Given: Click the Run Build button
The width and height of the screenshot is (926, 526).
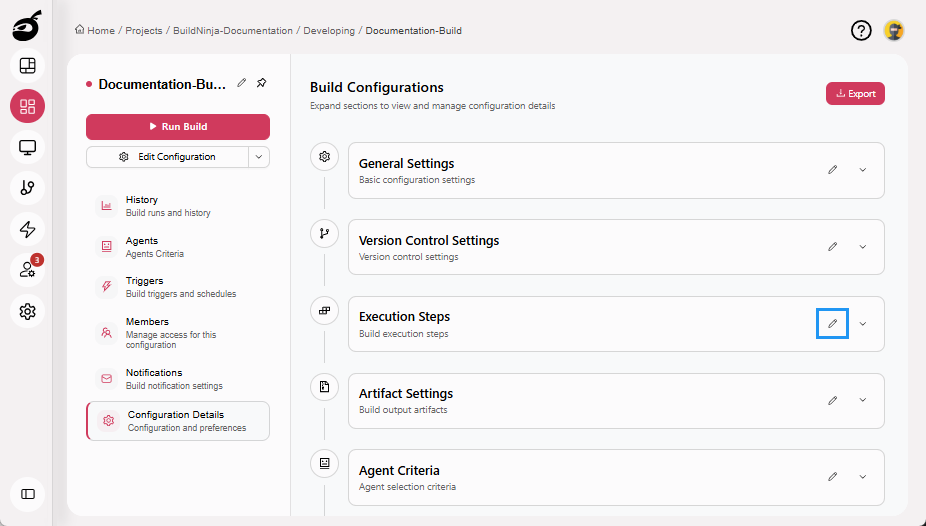Looking at the screenshot, I should (178, 126).
